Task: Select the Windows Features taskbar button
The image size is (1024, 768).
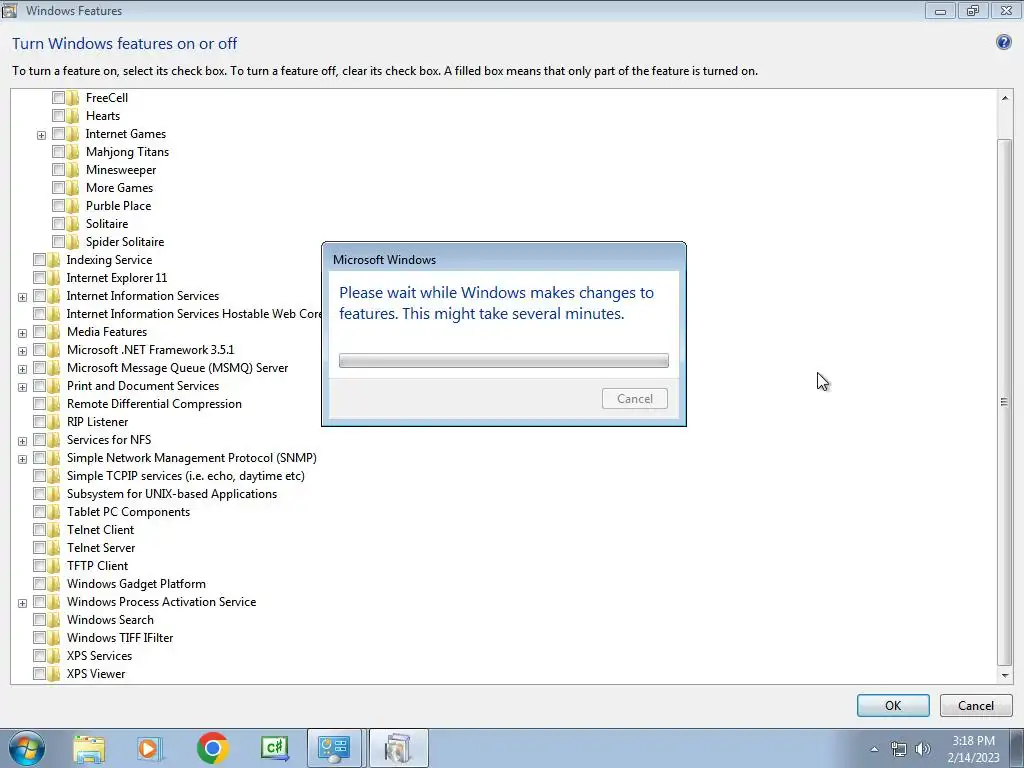Action: coord(398,748)
